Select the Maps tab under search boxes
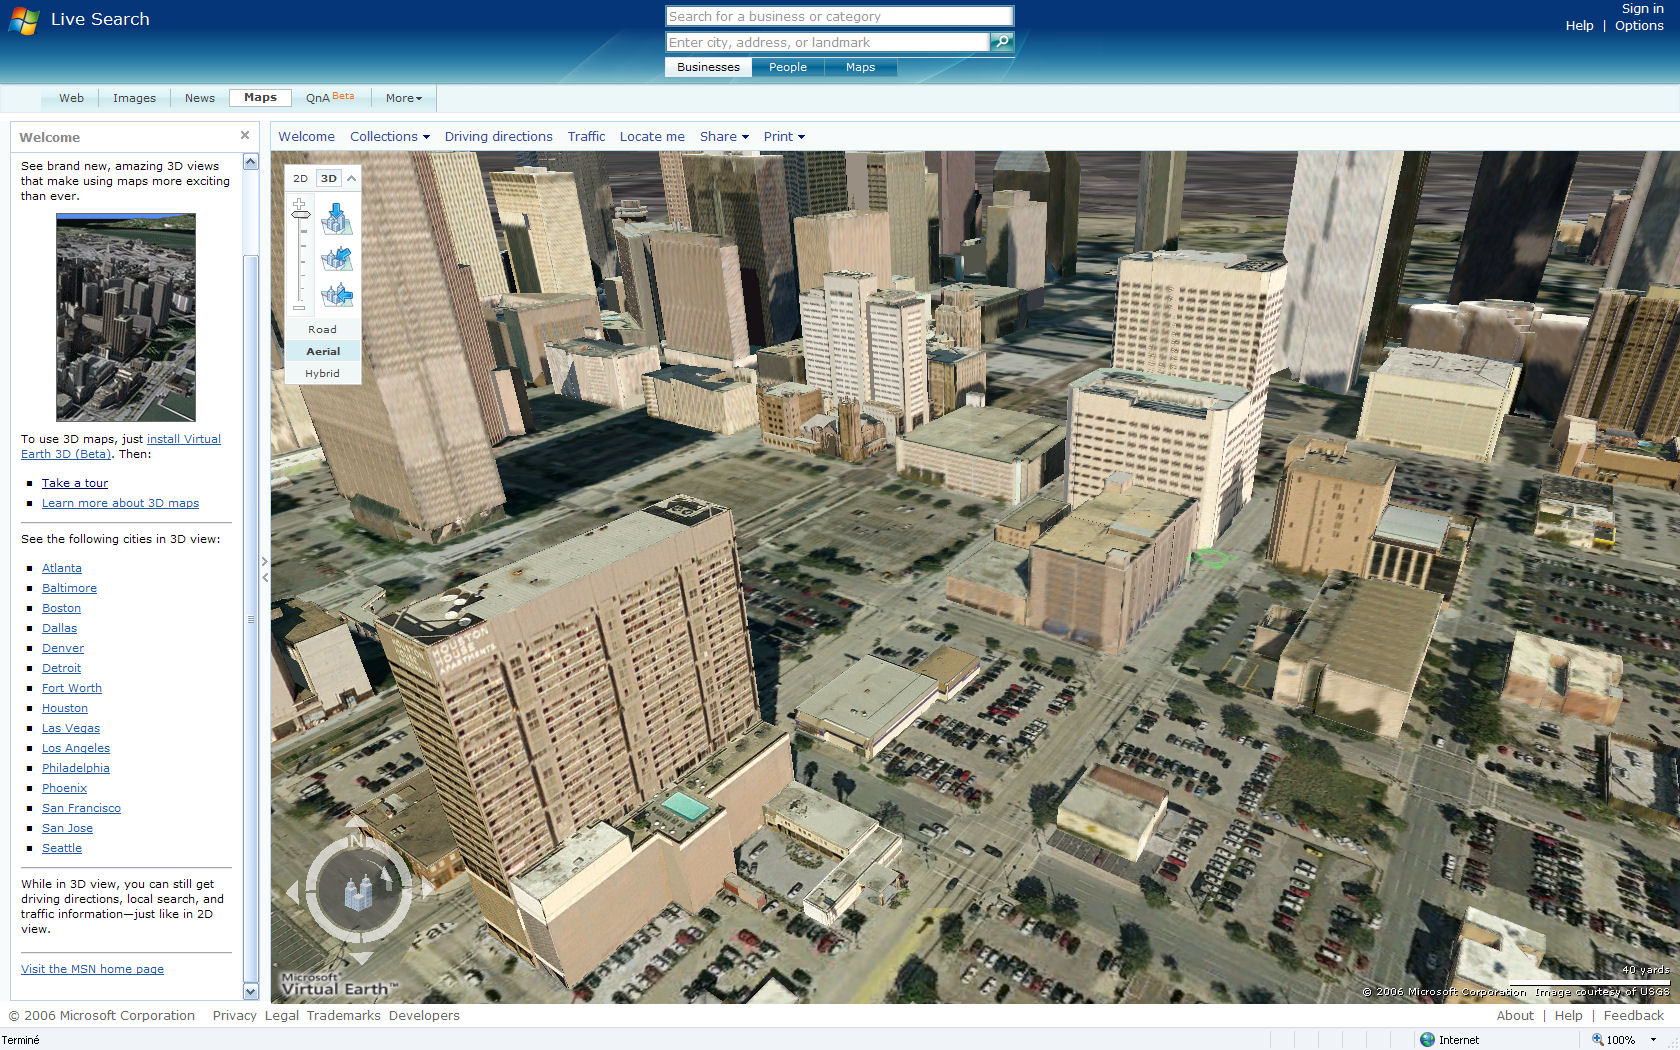 [x=860, y=67]
